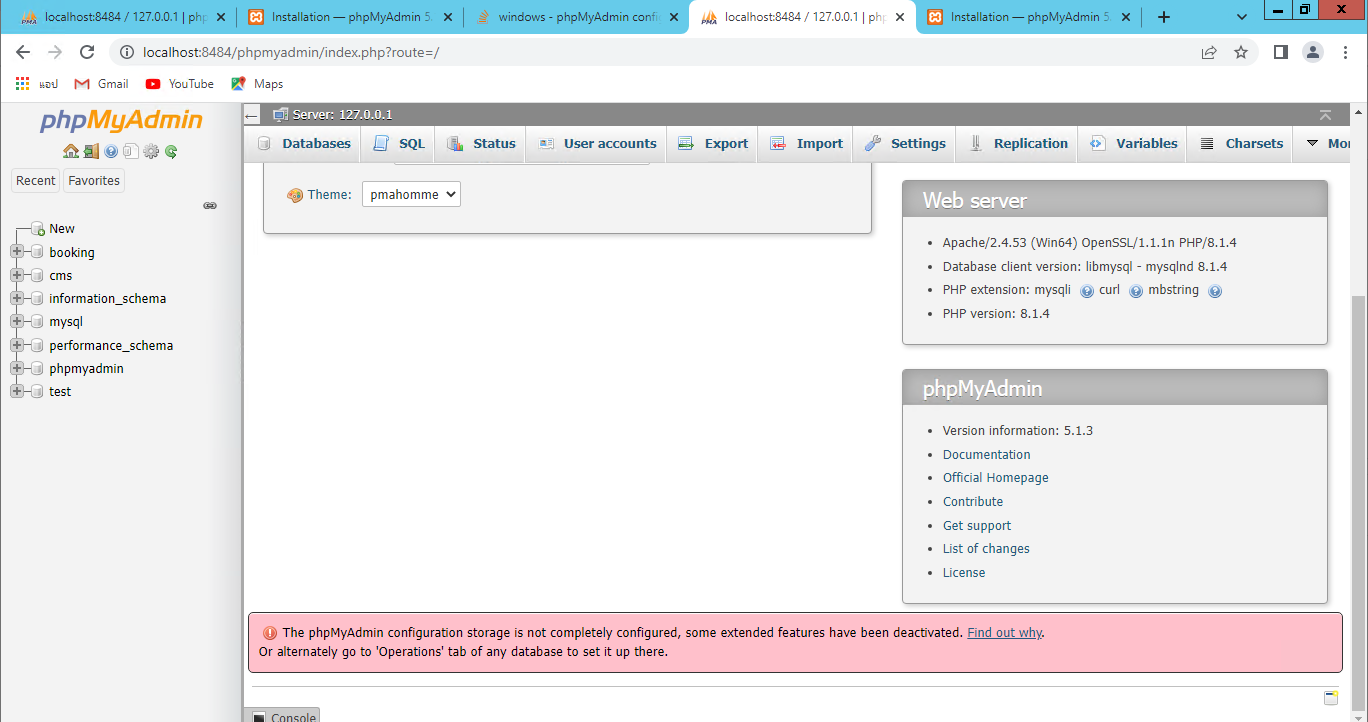Click the help icon next to curl
The width and height of the screenshot is (1368, 722).
[x=1136, y=291]
